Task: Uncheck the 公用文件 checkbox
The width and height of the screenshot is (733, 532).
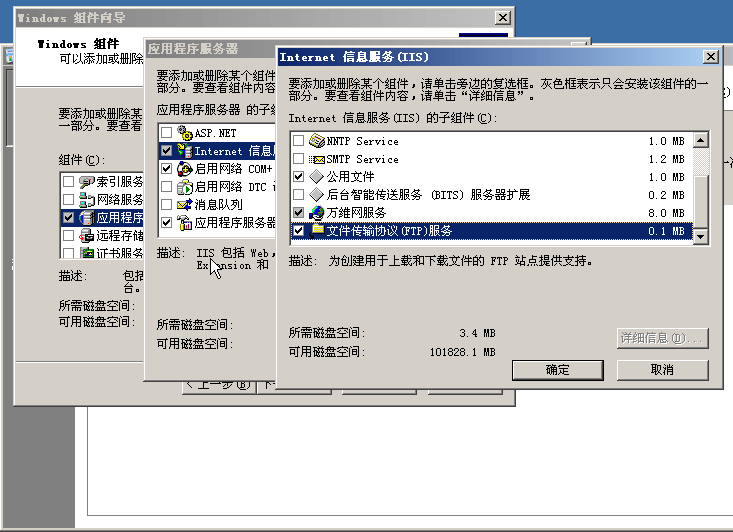Action: point(298,177)
